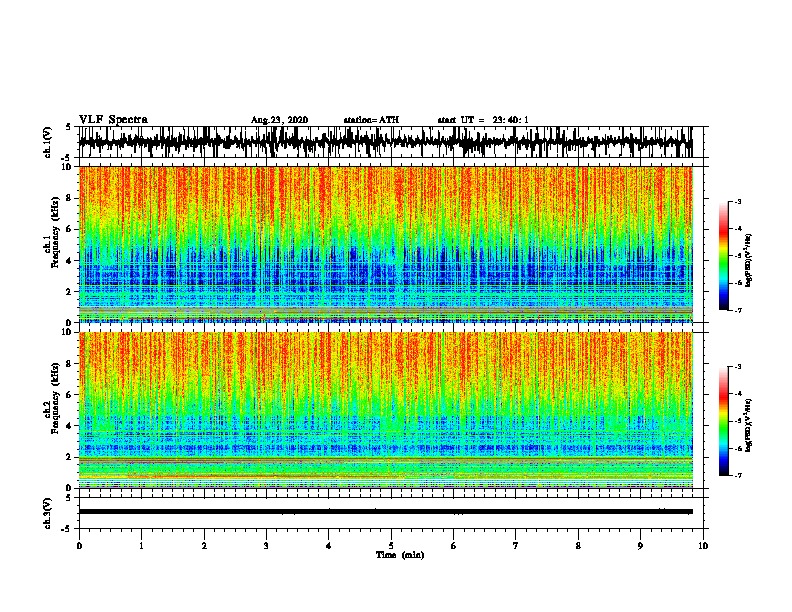Click the ch.3(V) axis label
The image size is (792, 612).
(x=47, y=513)
